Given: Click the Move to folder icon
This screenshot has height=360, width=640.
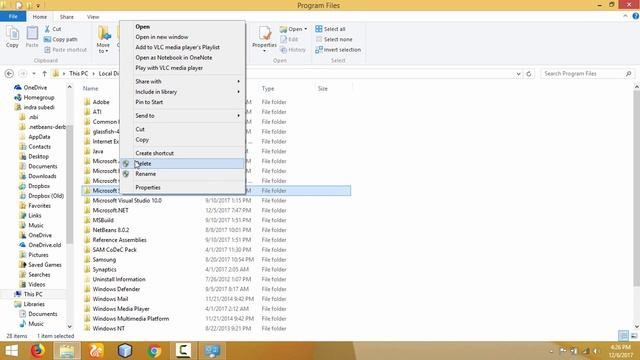Looking at the screenshot, I should click(x=103, y=33).
